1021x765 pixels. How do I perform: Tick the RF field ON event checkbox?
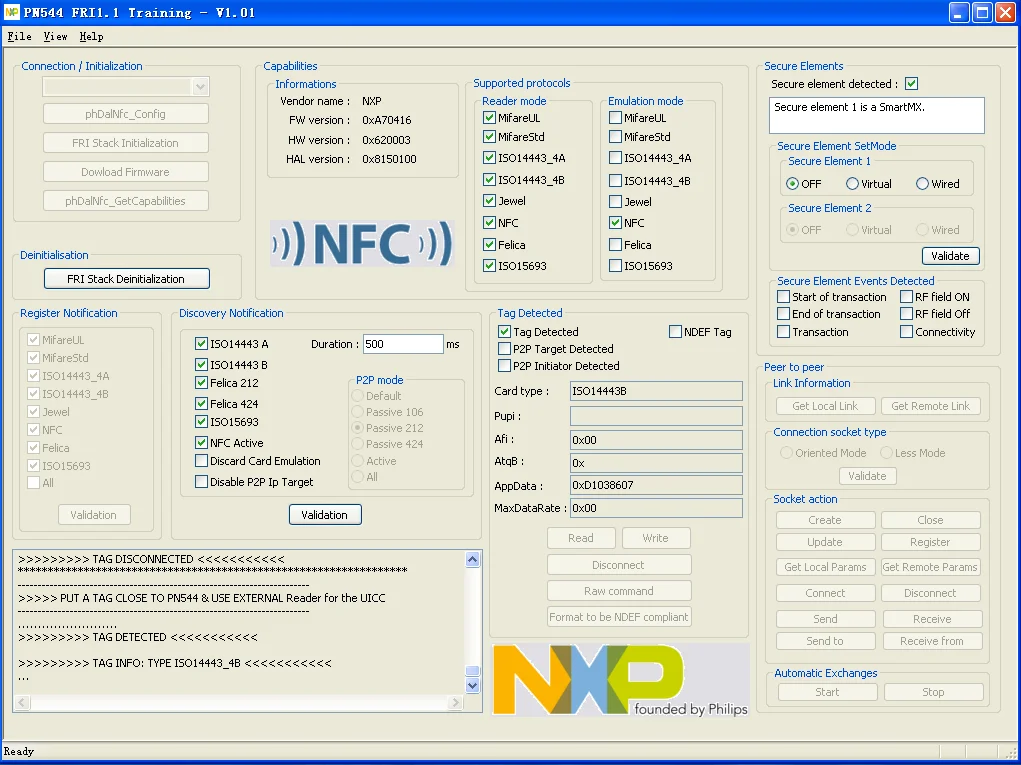click(x=907, y=297)
